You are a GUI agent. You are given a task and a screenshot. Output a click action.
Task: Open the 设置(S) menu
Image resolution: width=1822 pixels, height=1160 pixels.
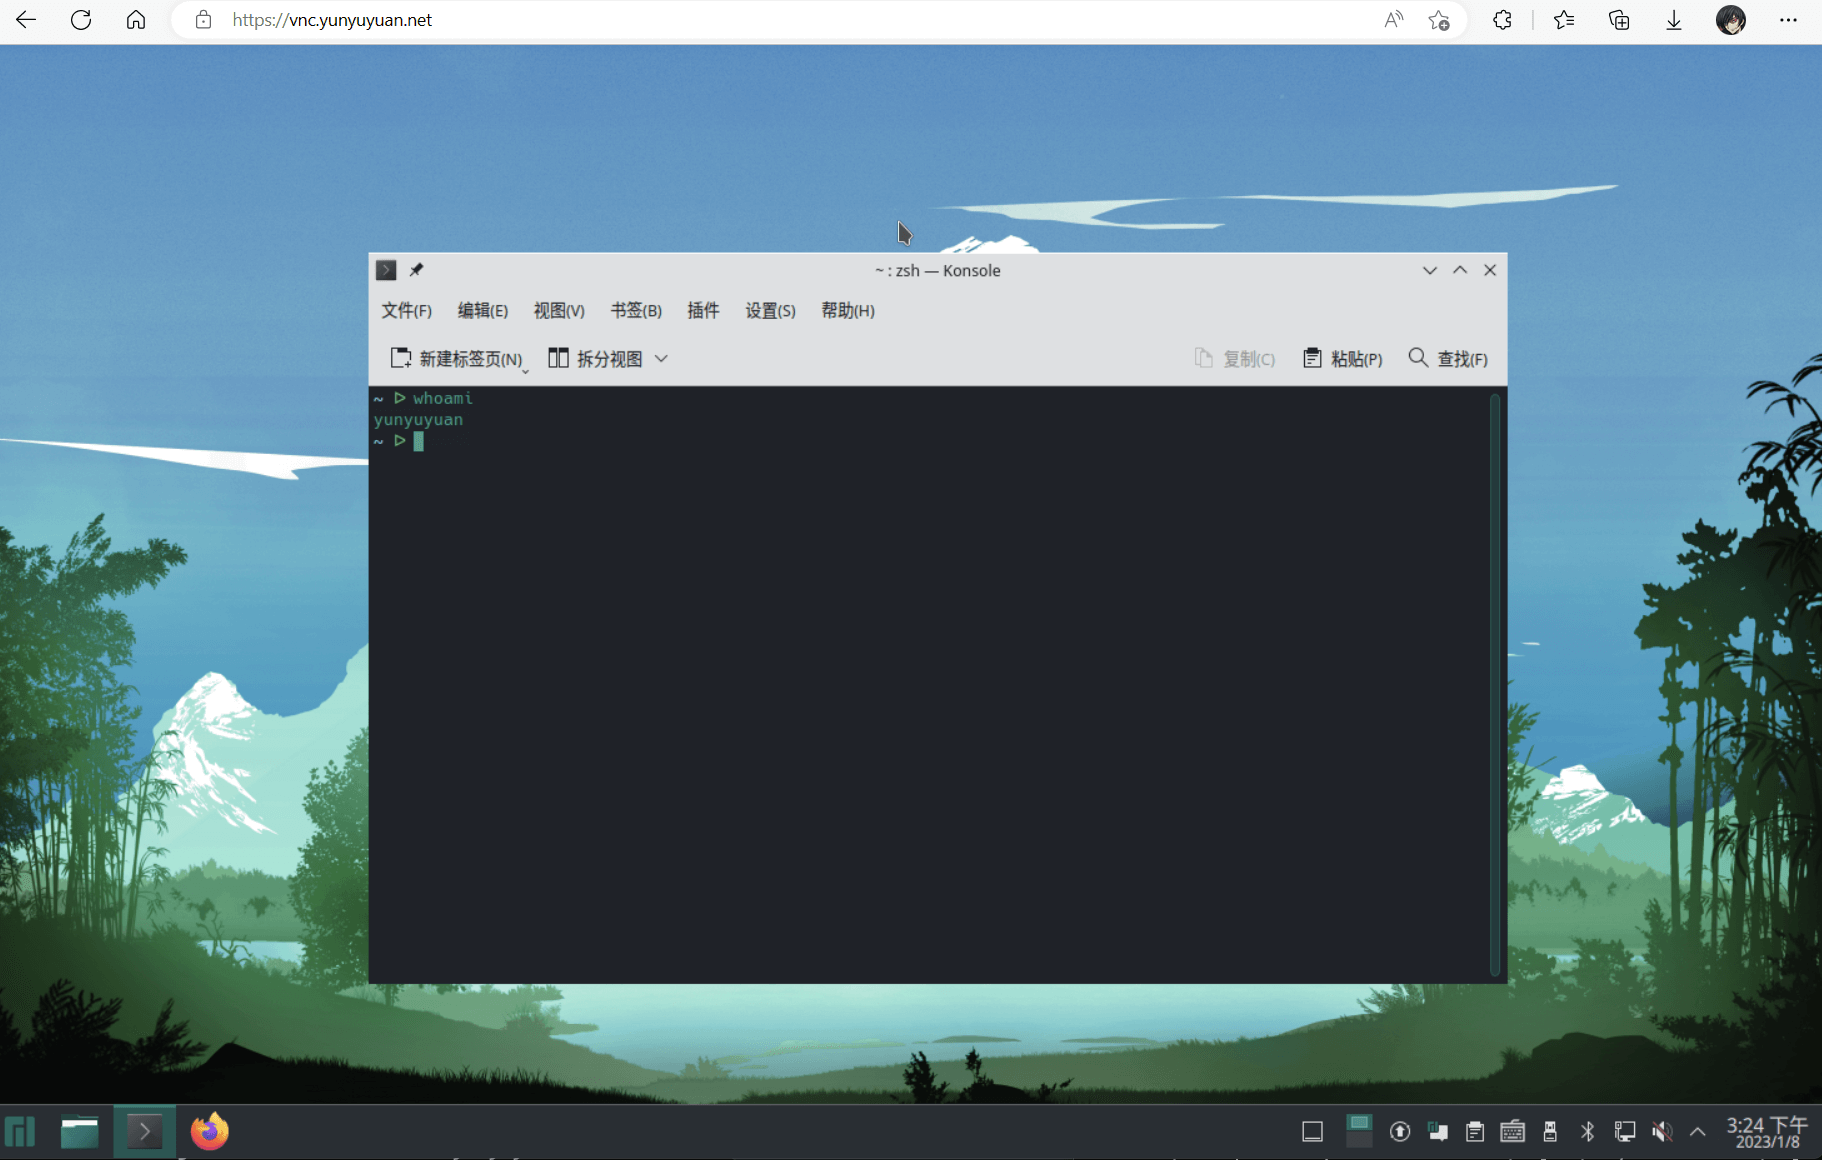770,311
